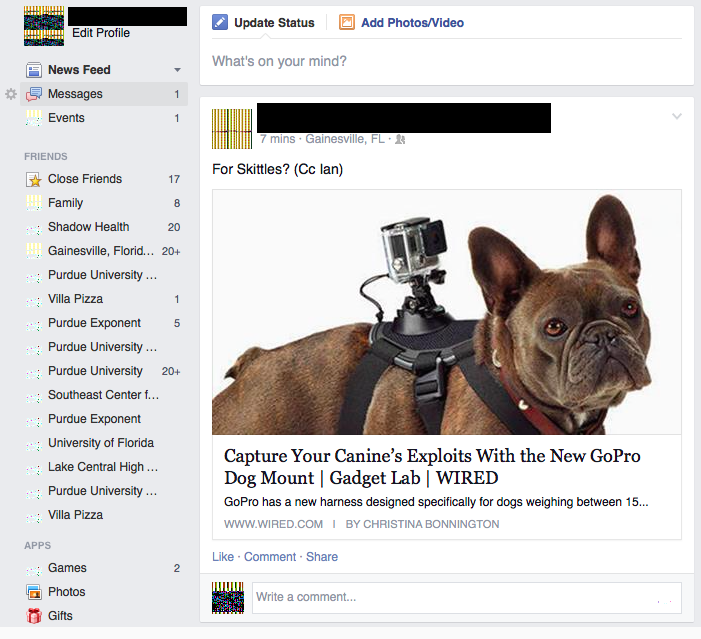Click in the What's on your mind box
The width and height of the screenshot is (701, 639).
tap(447, 61)
